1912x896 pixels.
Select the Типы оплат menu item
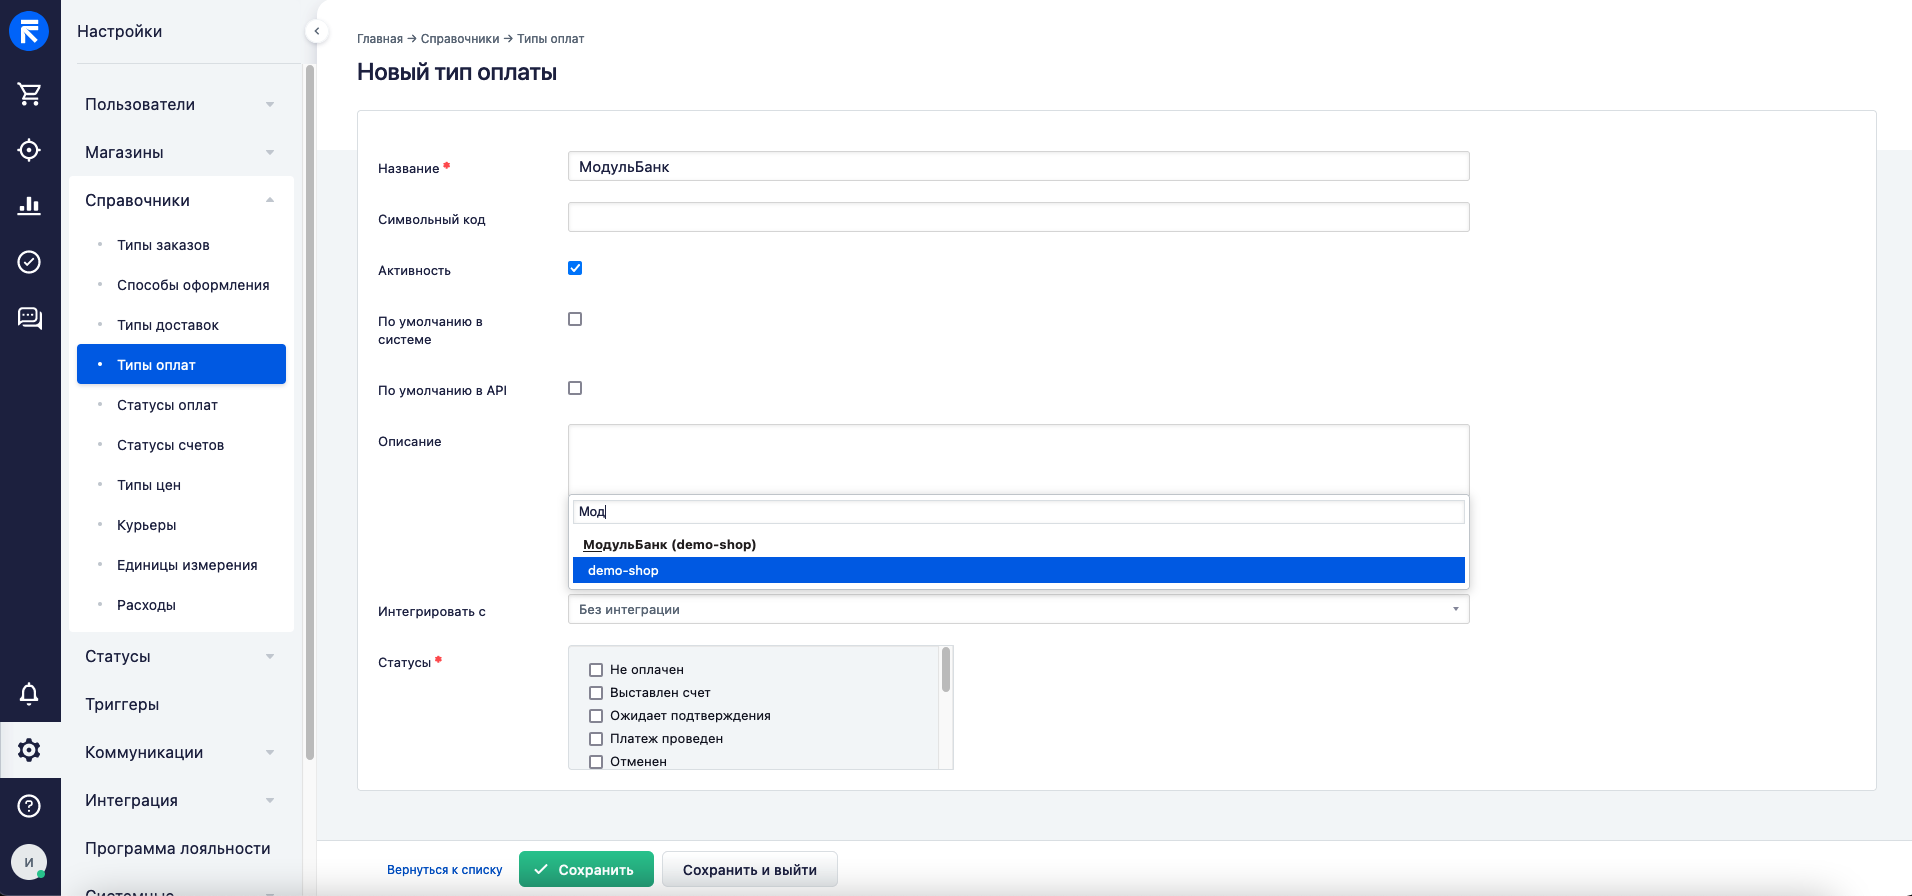(181, 364)
